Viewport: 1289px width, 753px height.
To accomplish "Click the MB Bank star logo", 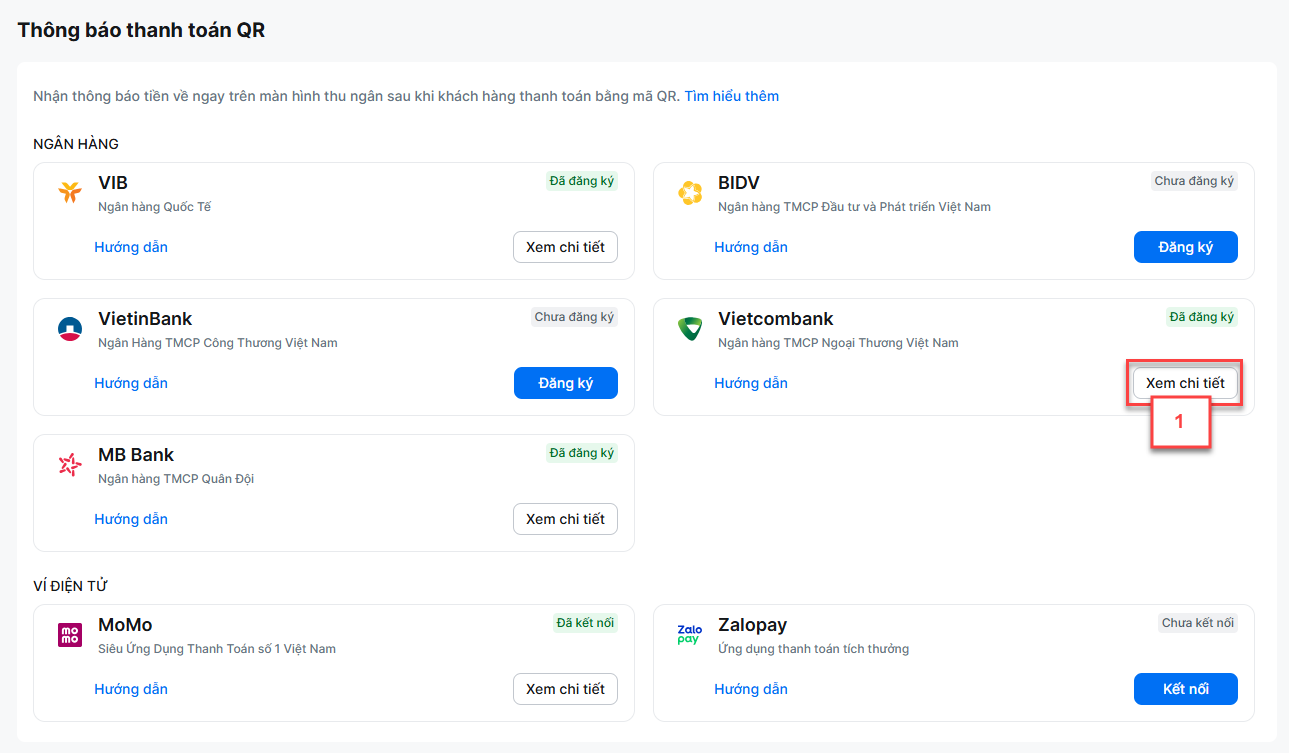I will (x=70, y=465).
